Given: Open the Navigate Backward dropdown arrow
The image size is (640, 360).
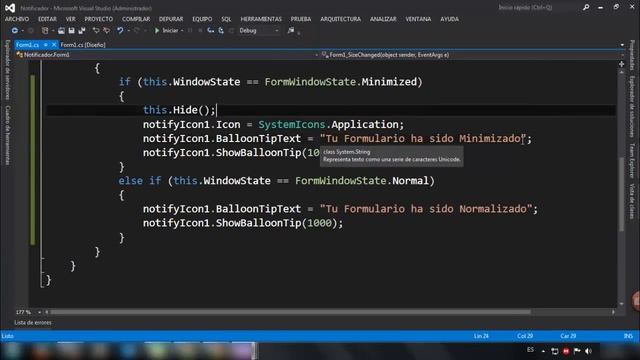Looking at the screenshot, I should click(x=22, y=31).
